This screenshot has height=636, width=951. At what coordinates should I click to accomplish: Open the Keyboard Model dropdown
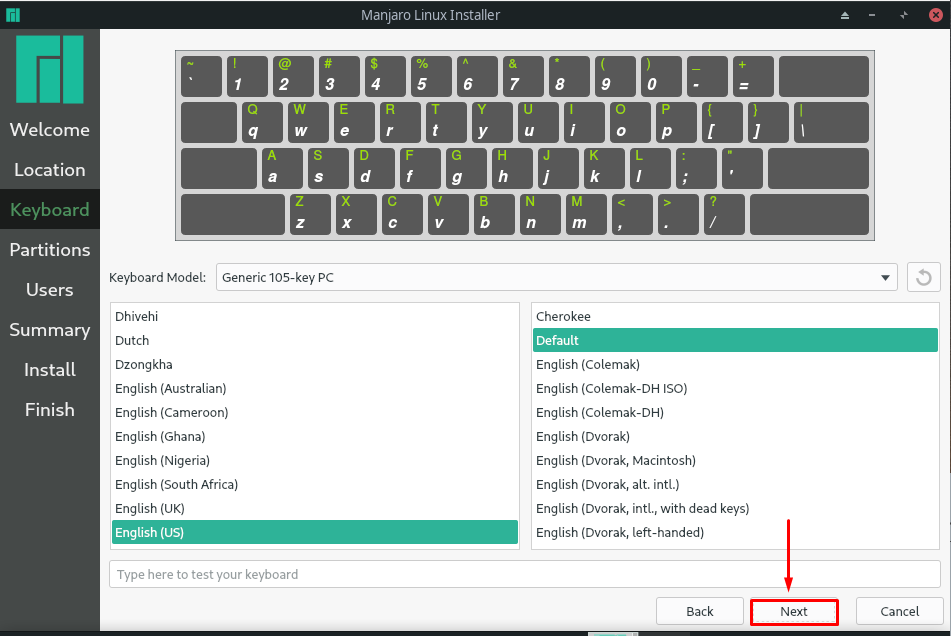556,278
